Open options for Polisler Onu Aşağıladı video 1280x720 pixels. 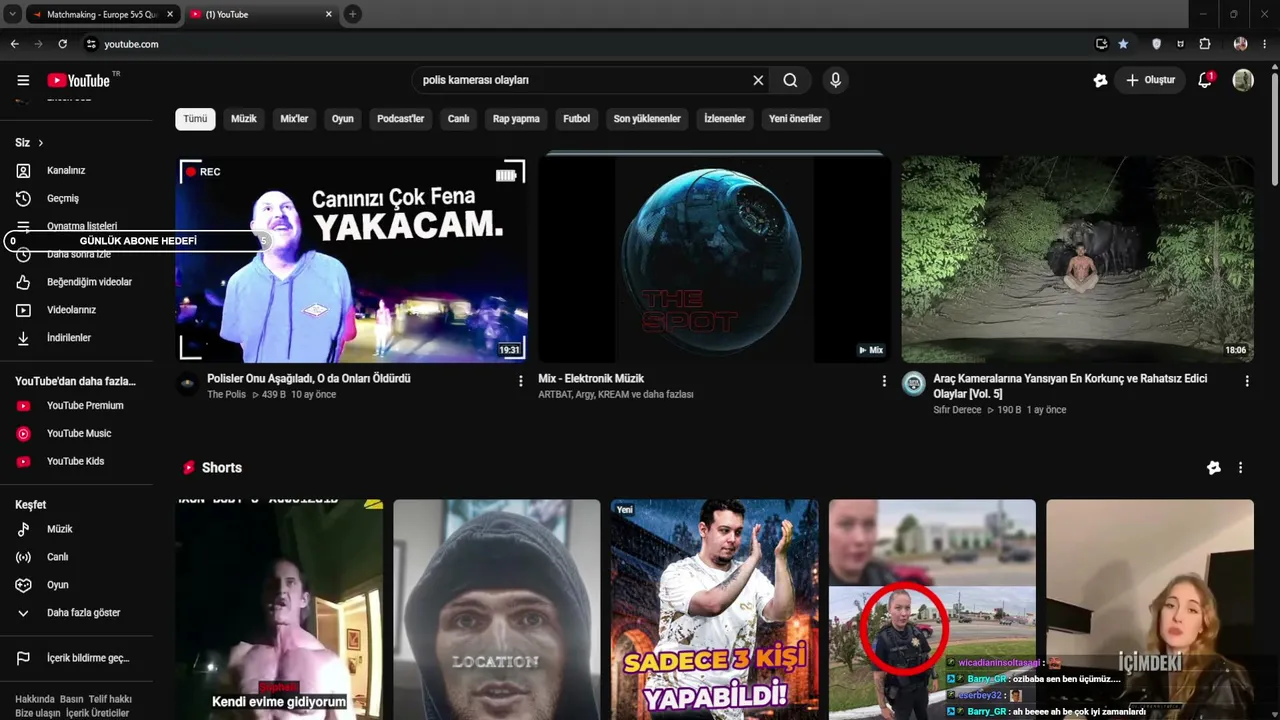point(520,381)
